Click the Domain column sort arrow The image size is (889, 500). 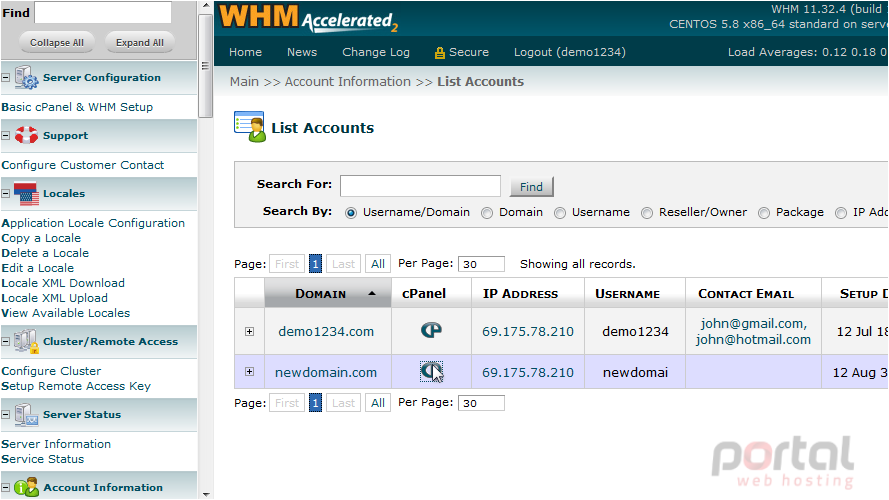click(x=372, y=293)
